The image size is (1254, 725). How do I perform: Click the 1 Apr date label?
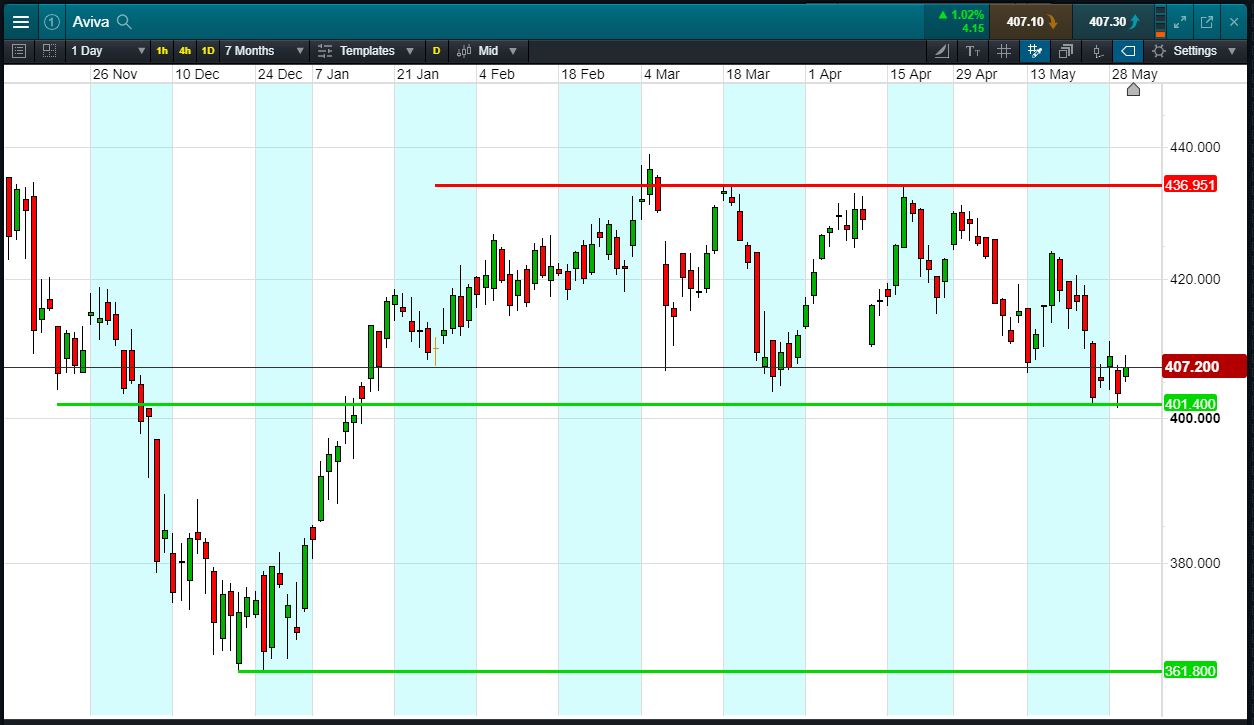[x=826, y=74]
